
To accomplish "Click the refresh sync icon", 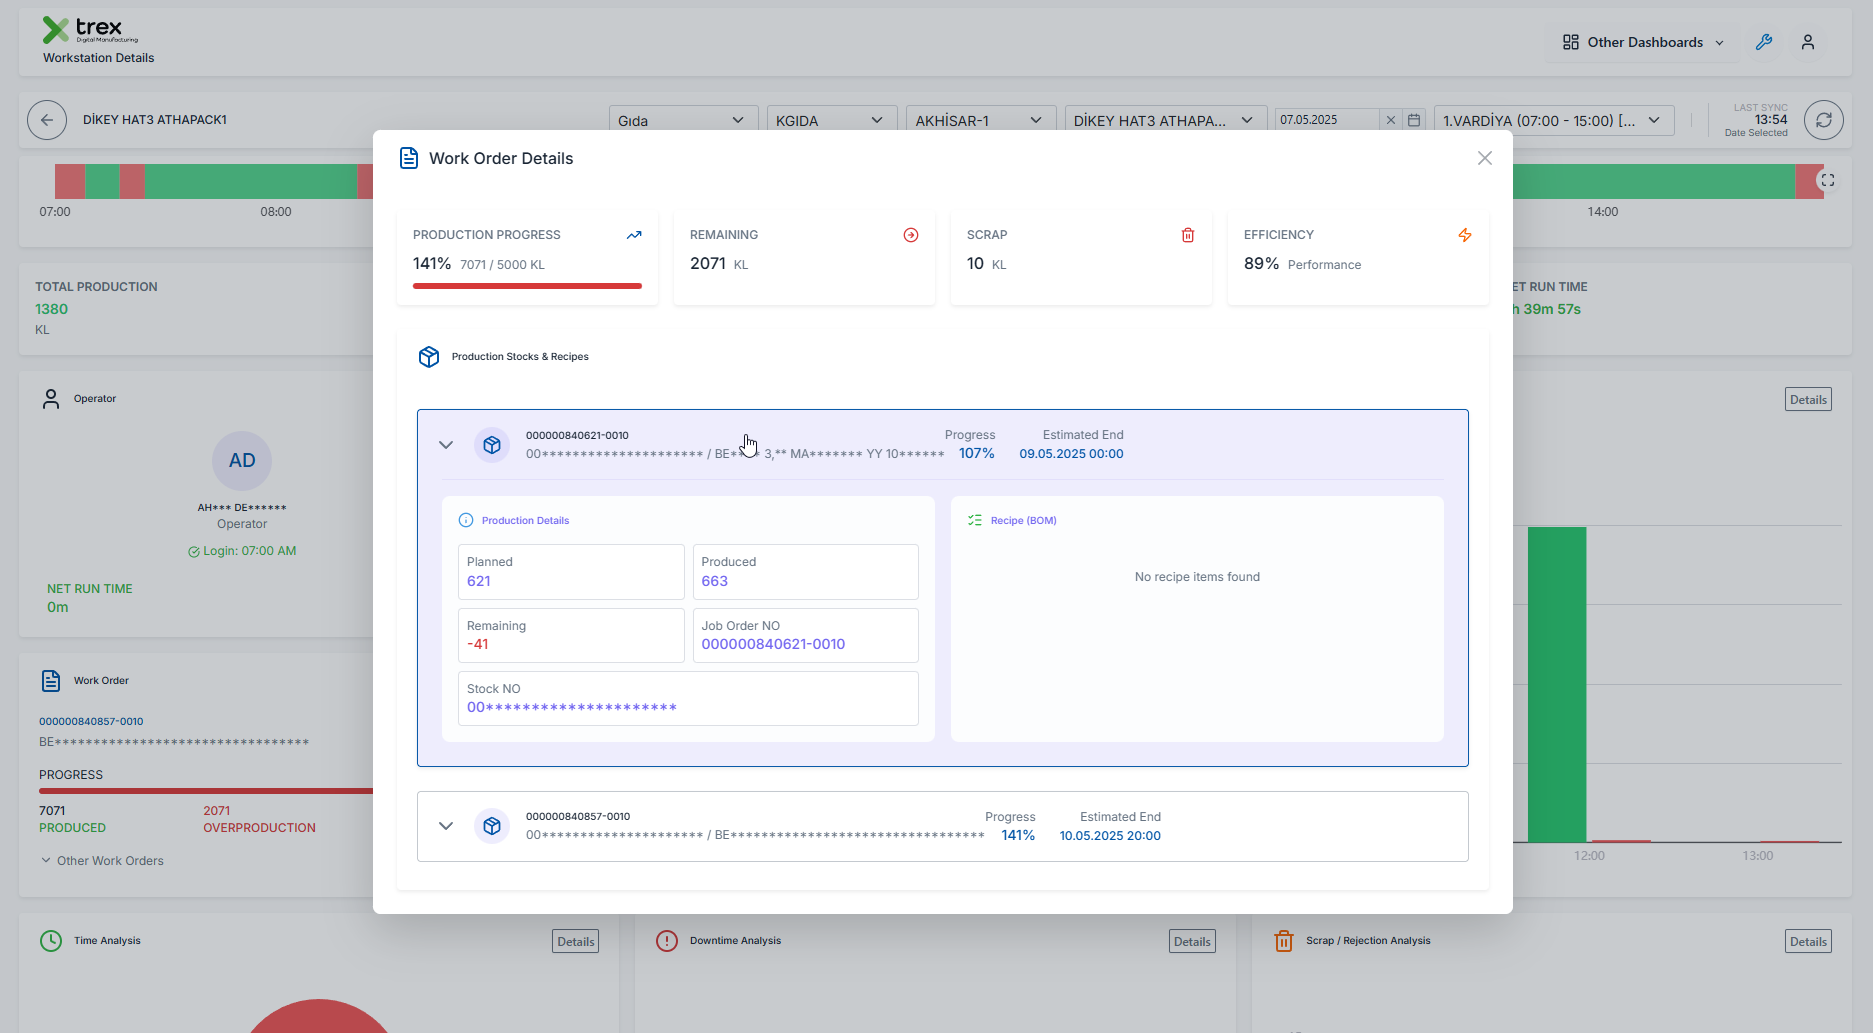I will pos(1823,120).
